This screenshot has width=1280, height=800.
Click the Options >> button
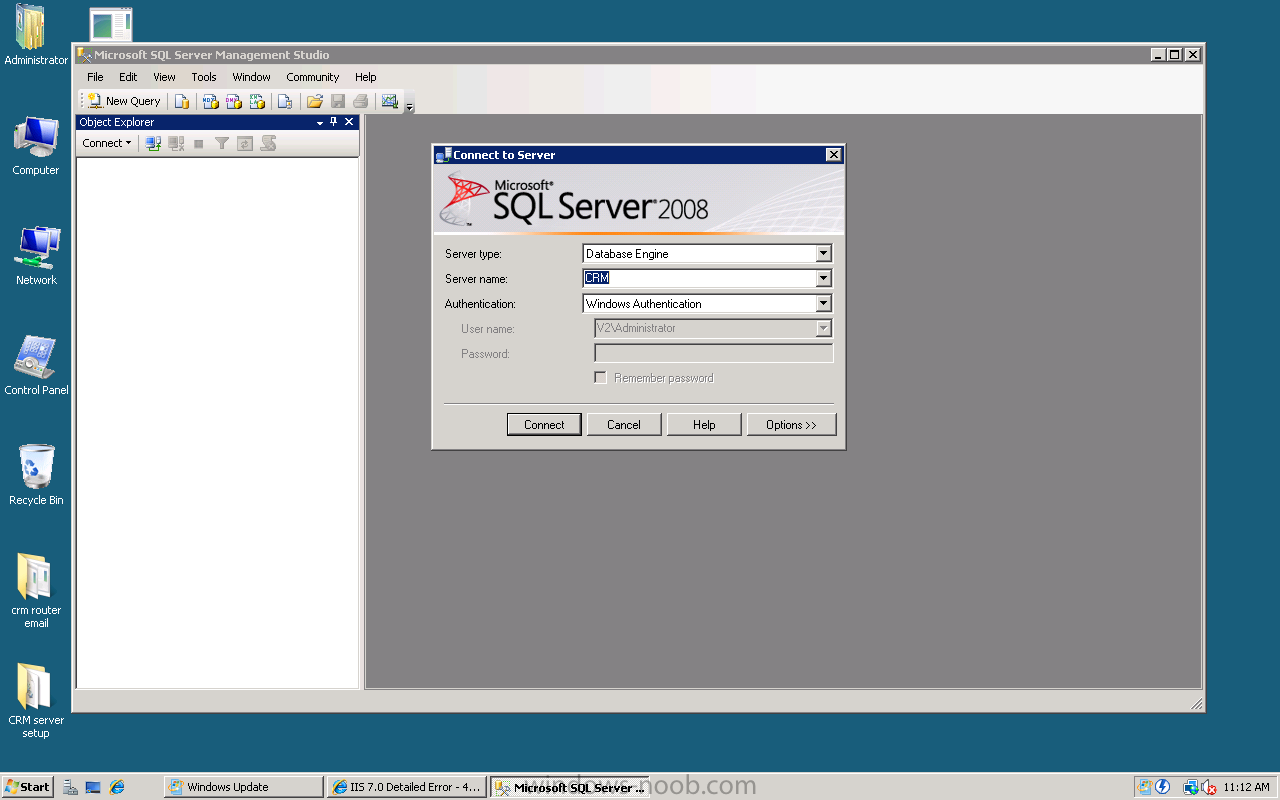[x=791, y=425]
